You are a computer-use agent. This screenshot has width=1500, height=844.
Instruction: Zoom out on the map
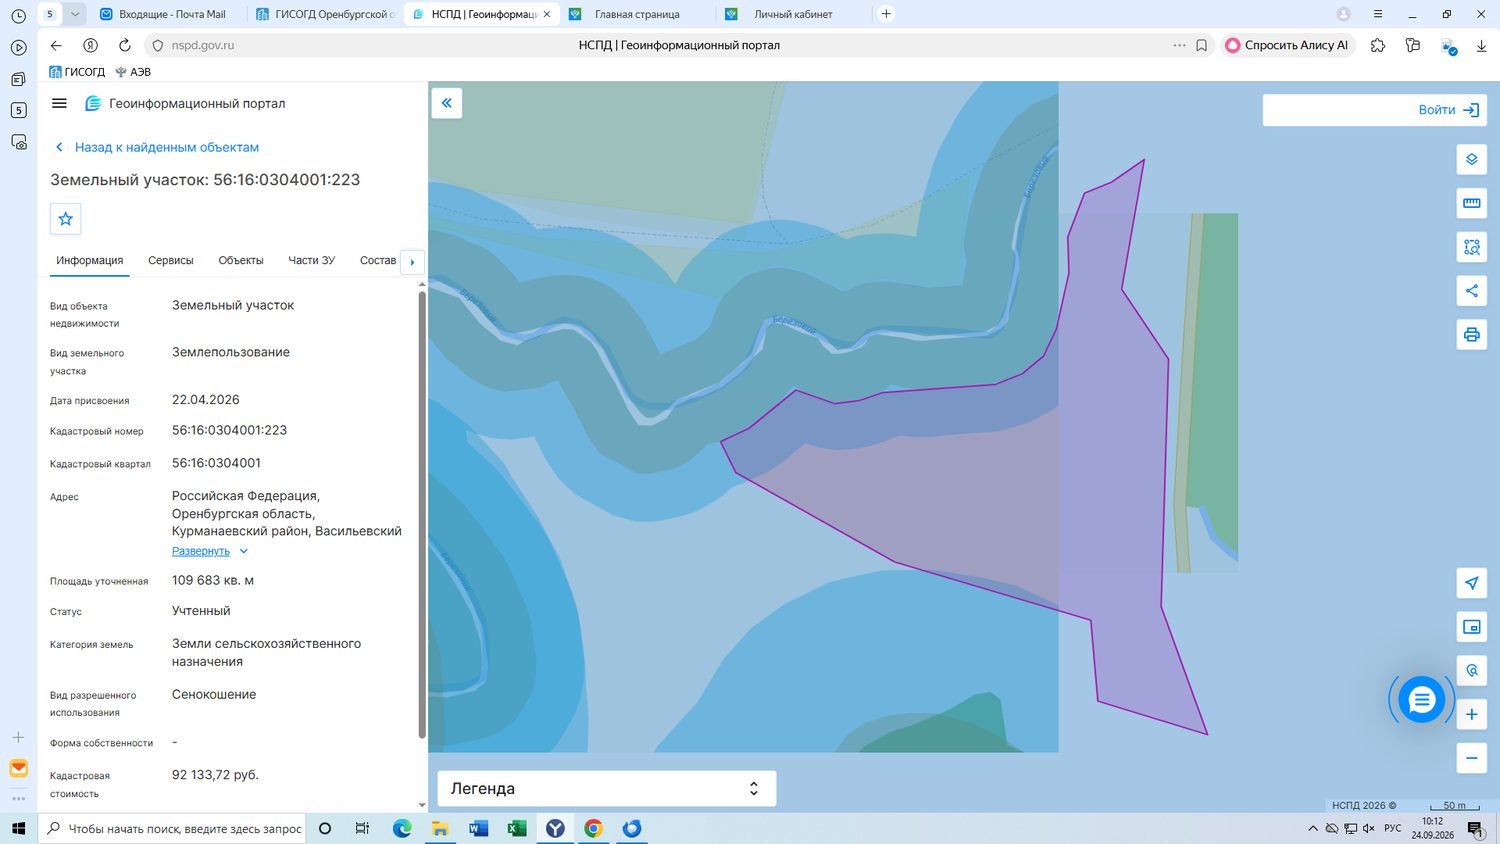[x=1471, y=758]
